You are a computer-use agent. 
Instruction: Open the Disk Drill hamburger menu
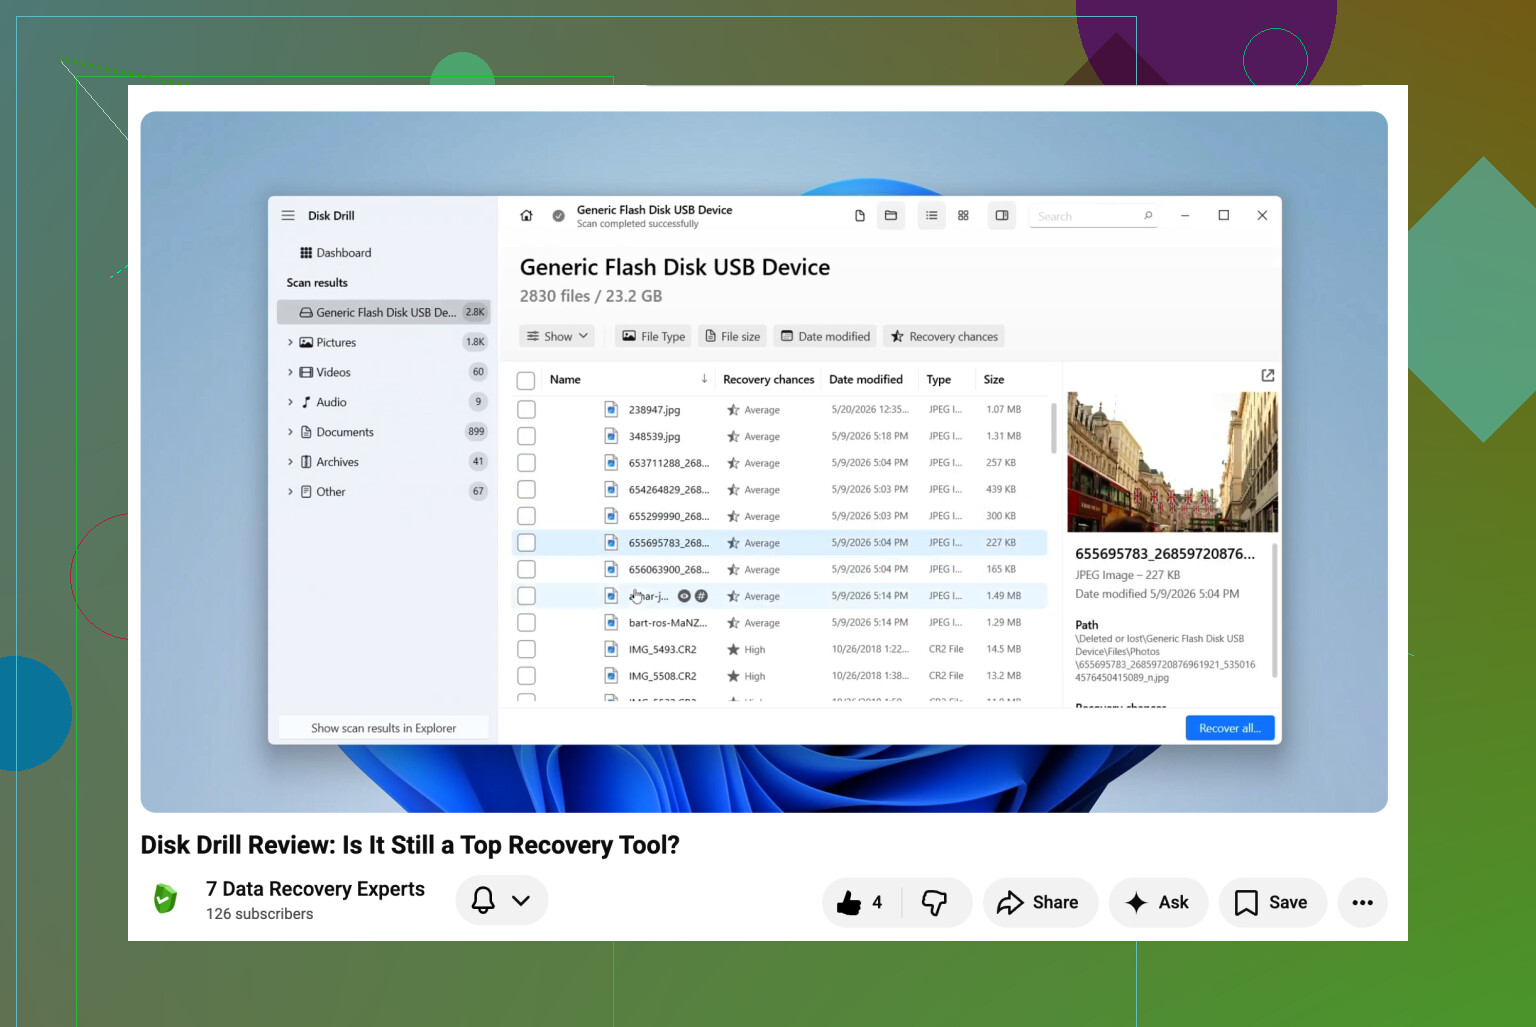tap(288, 216)
